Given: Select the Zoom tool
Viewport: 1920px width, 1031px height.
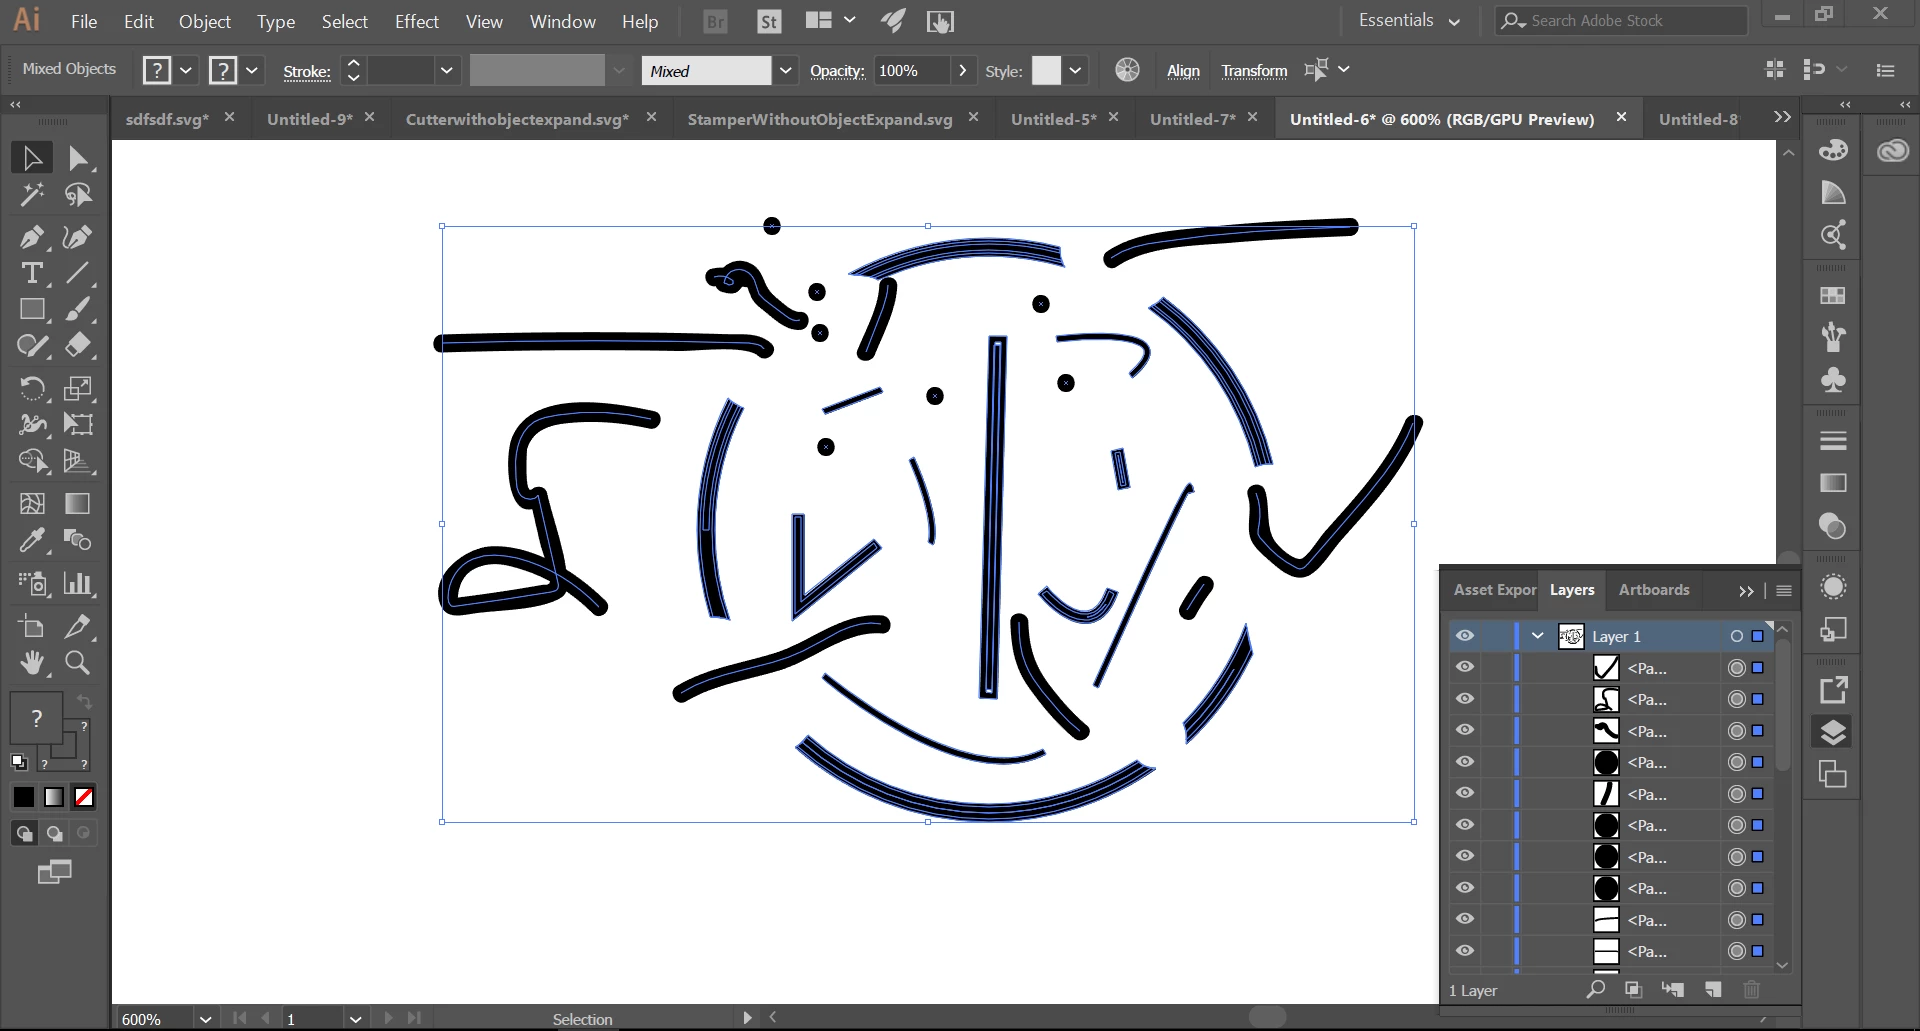Looking at the screenshot, I should tap(78, 662).
